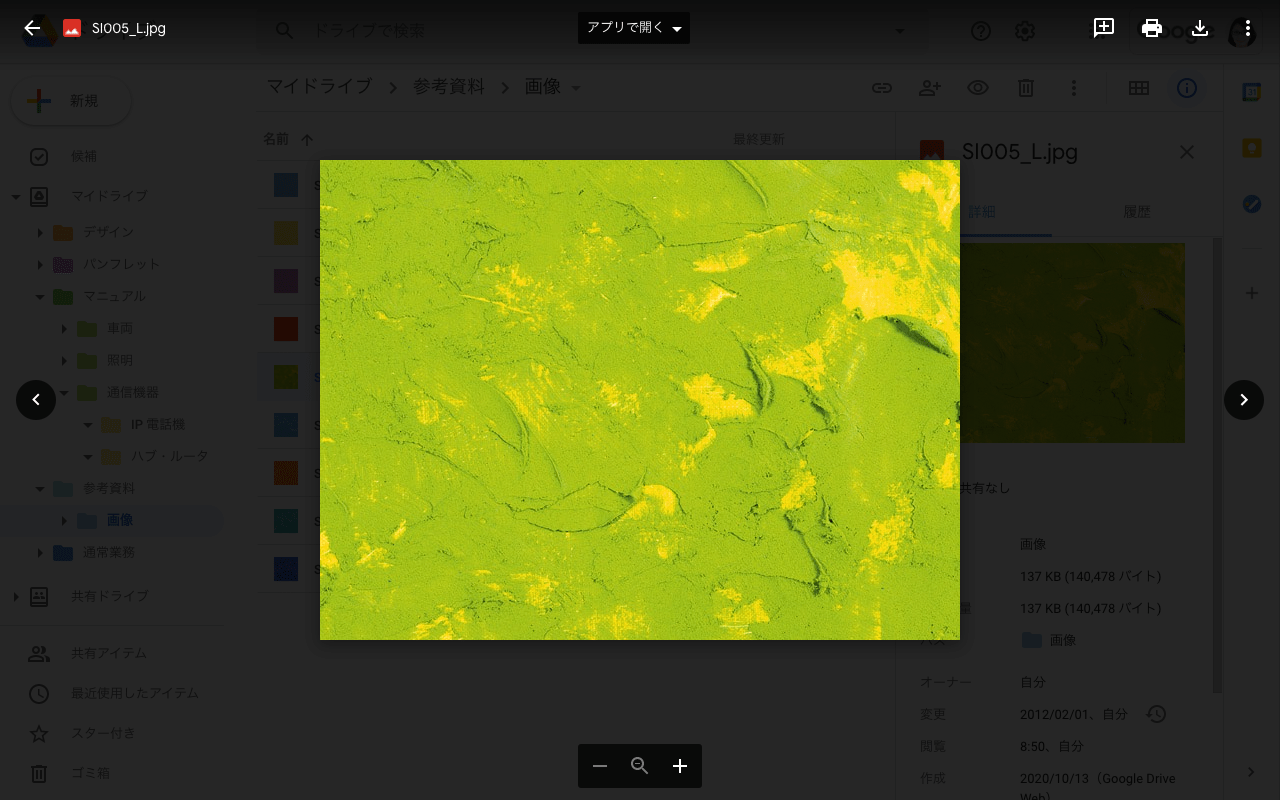Click the get link icon
Image resolution: width=1280 pixels, height=800 pixels.
(x=882, y=88)
